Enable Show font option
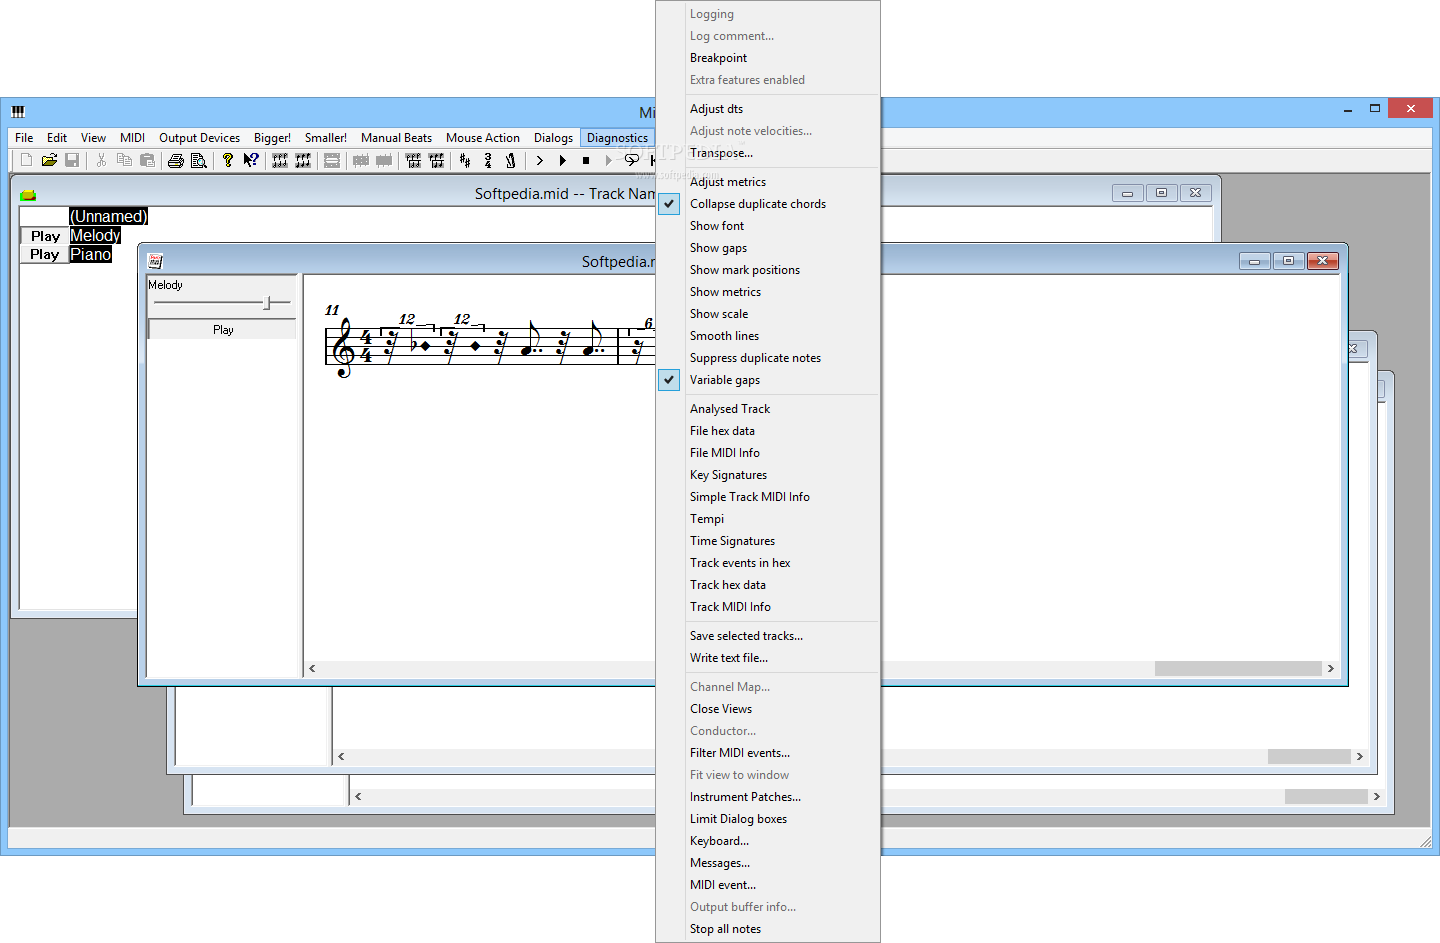Image resolution: width=1440 pixels, height=943 pixels. coord(768,226)
